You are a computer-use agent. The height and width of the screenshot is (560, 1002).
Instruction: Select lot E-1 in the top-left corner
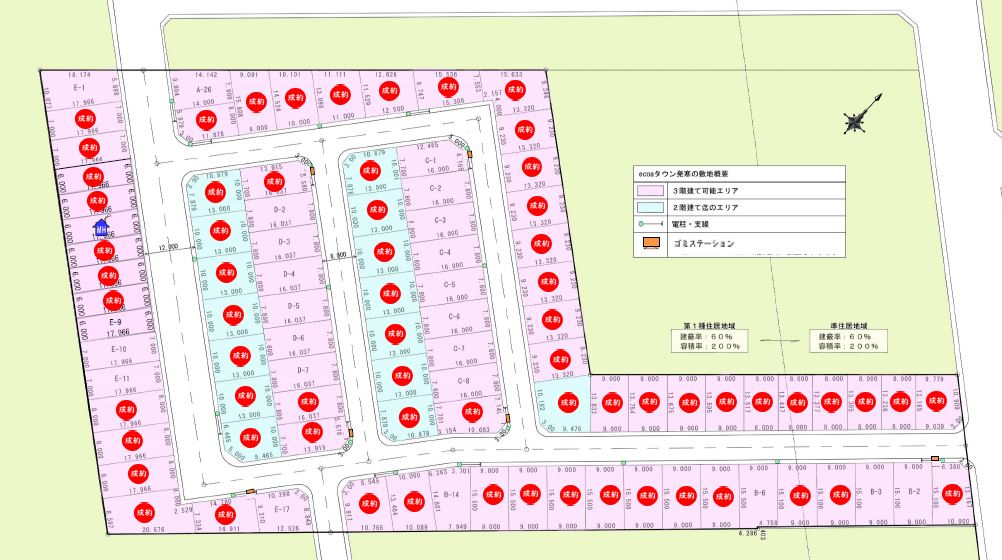(x=78, y=88)
